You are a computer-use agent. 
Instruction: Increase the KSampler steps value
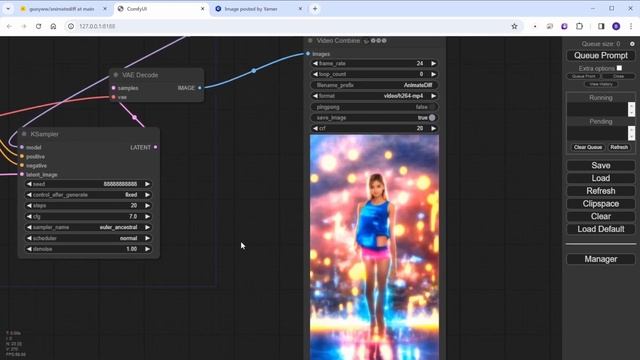click(147, 206)
